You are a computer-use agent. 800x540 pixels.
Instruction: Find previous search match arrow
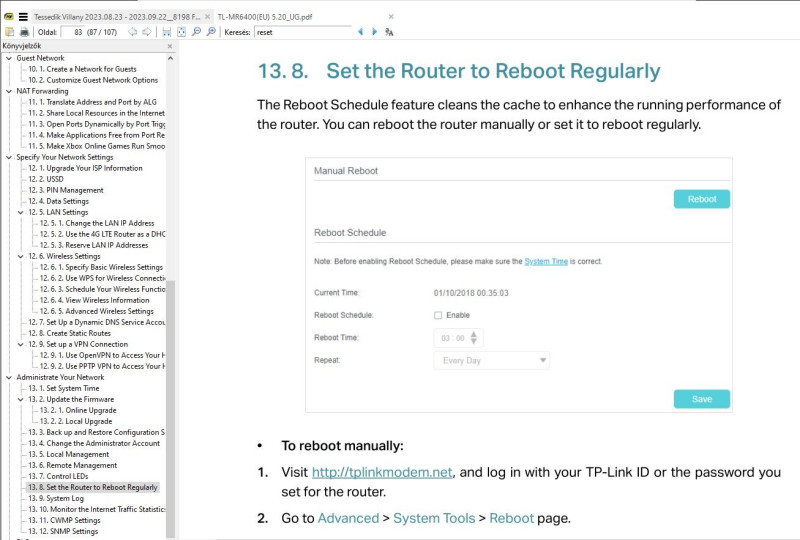360,32
